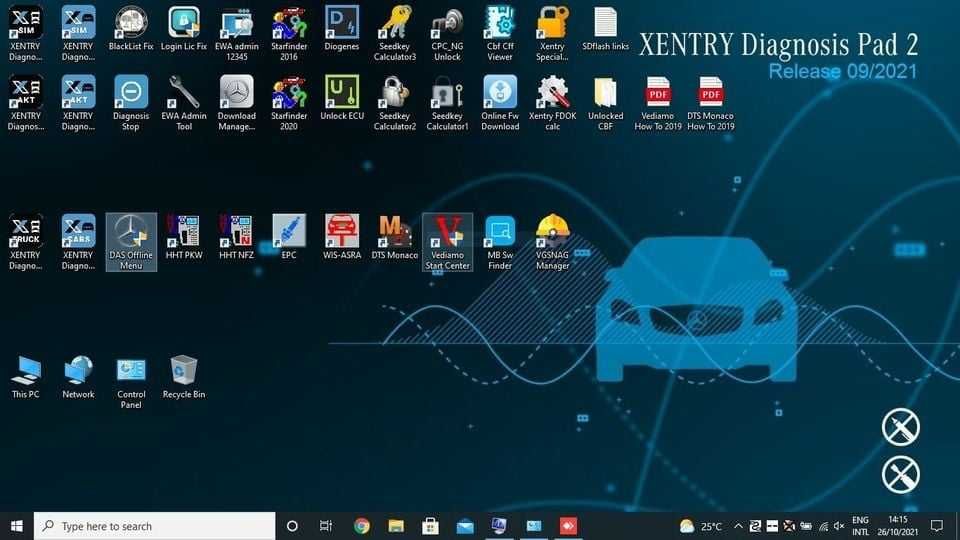Open the SDflash links file
The width and height of the screenshot is (960, 540).
606,28
